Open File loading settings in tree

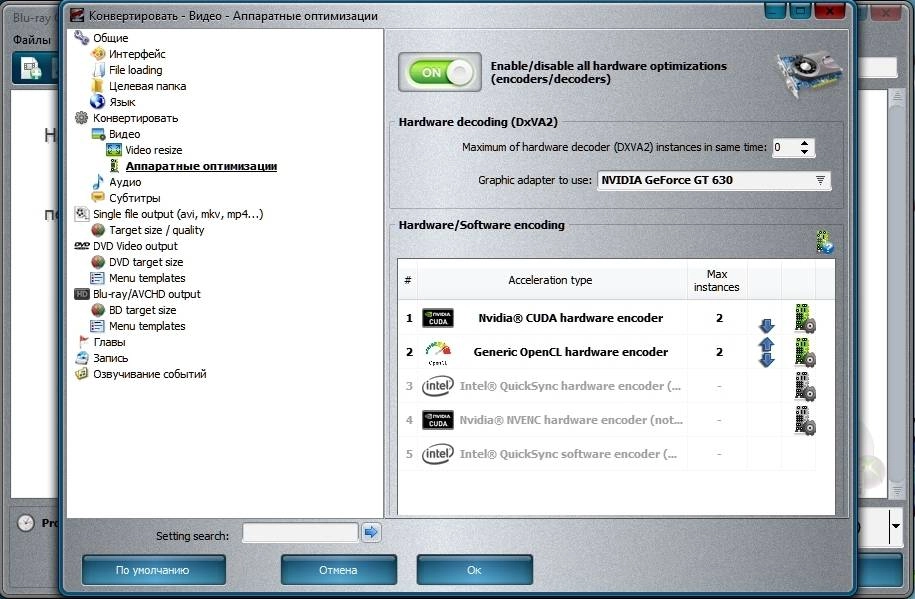coord(135,70)
